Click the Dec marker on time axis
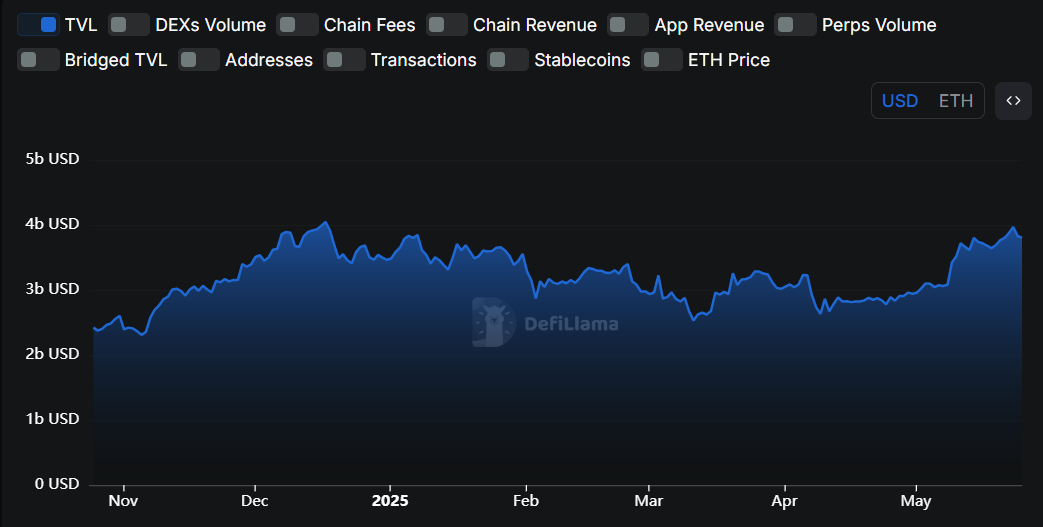The width and height of the screenshot is (1043, 527). pyautogui.click(x=255, y=500)
